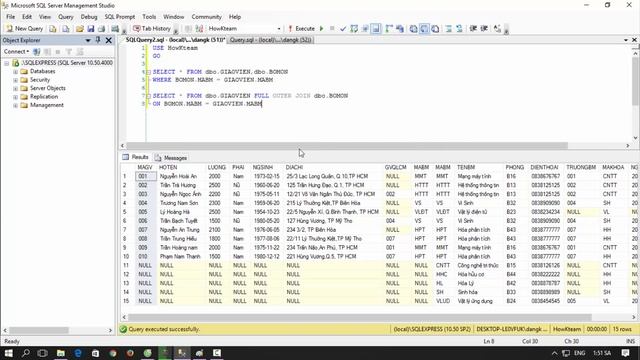Open the Windows Start menu

pos(8,353)
